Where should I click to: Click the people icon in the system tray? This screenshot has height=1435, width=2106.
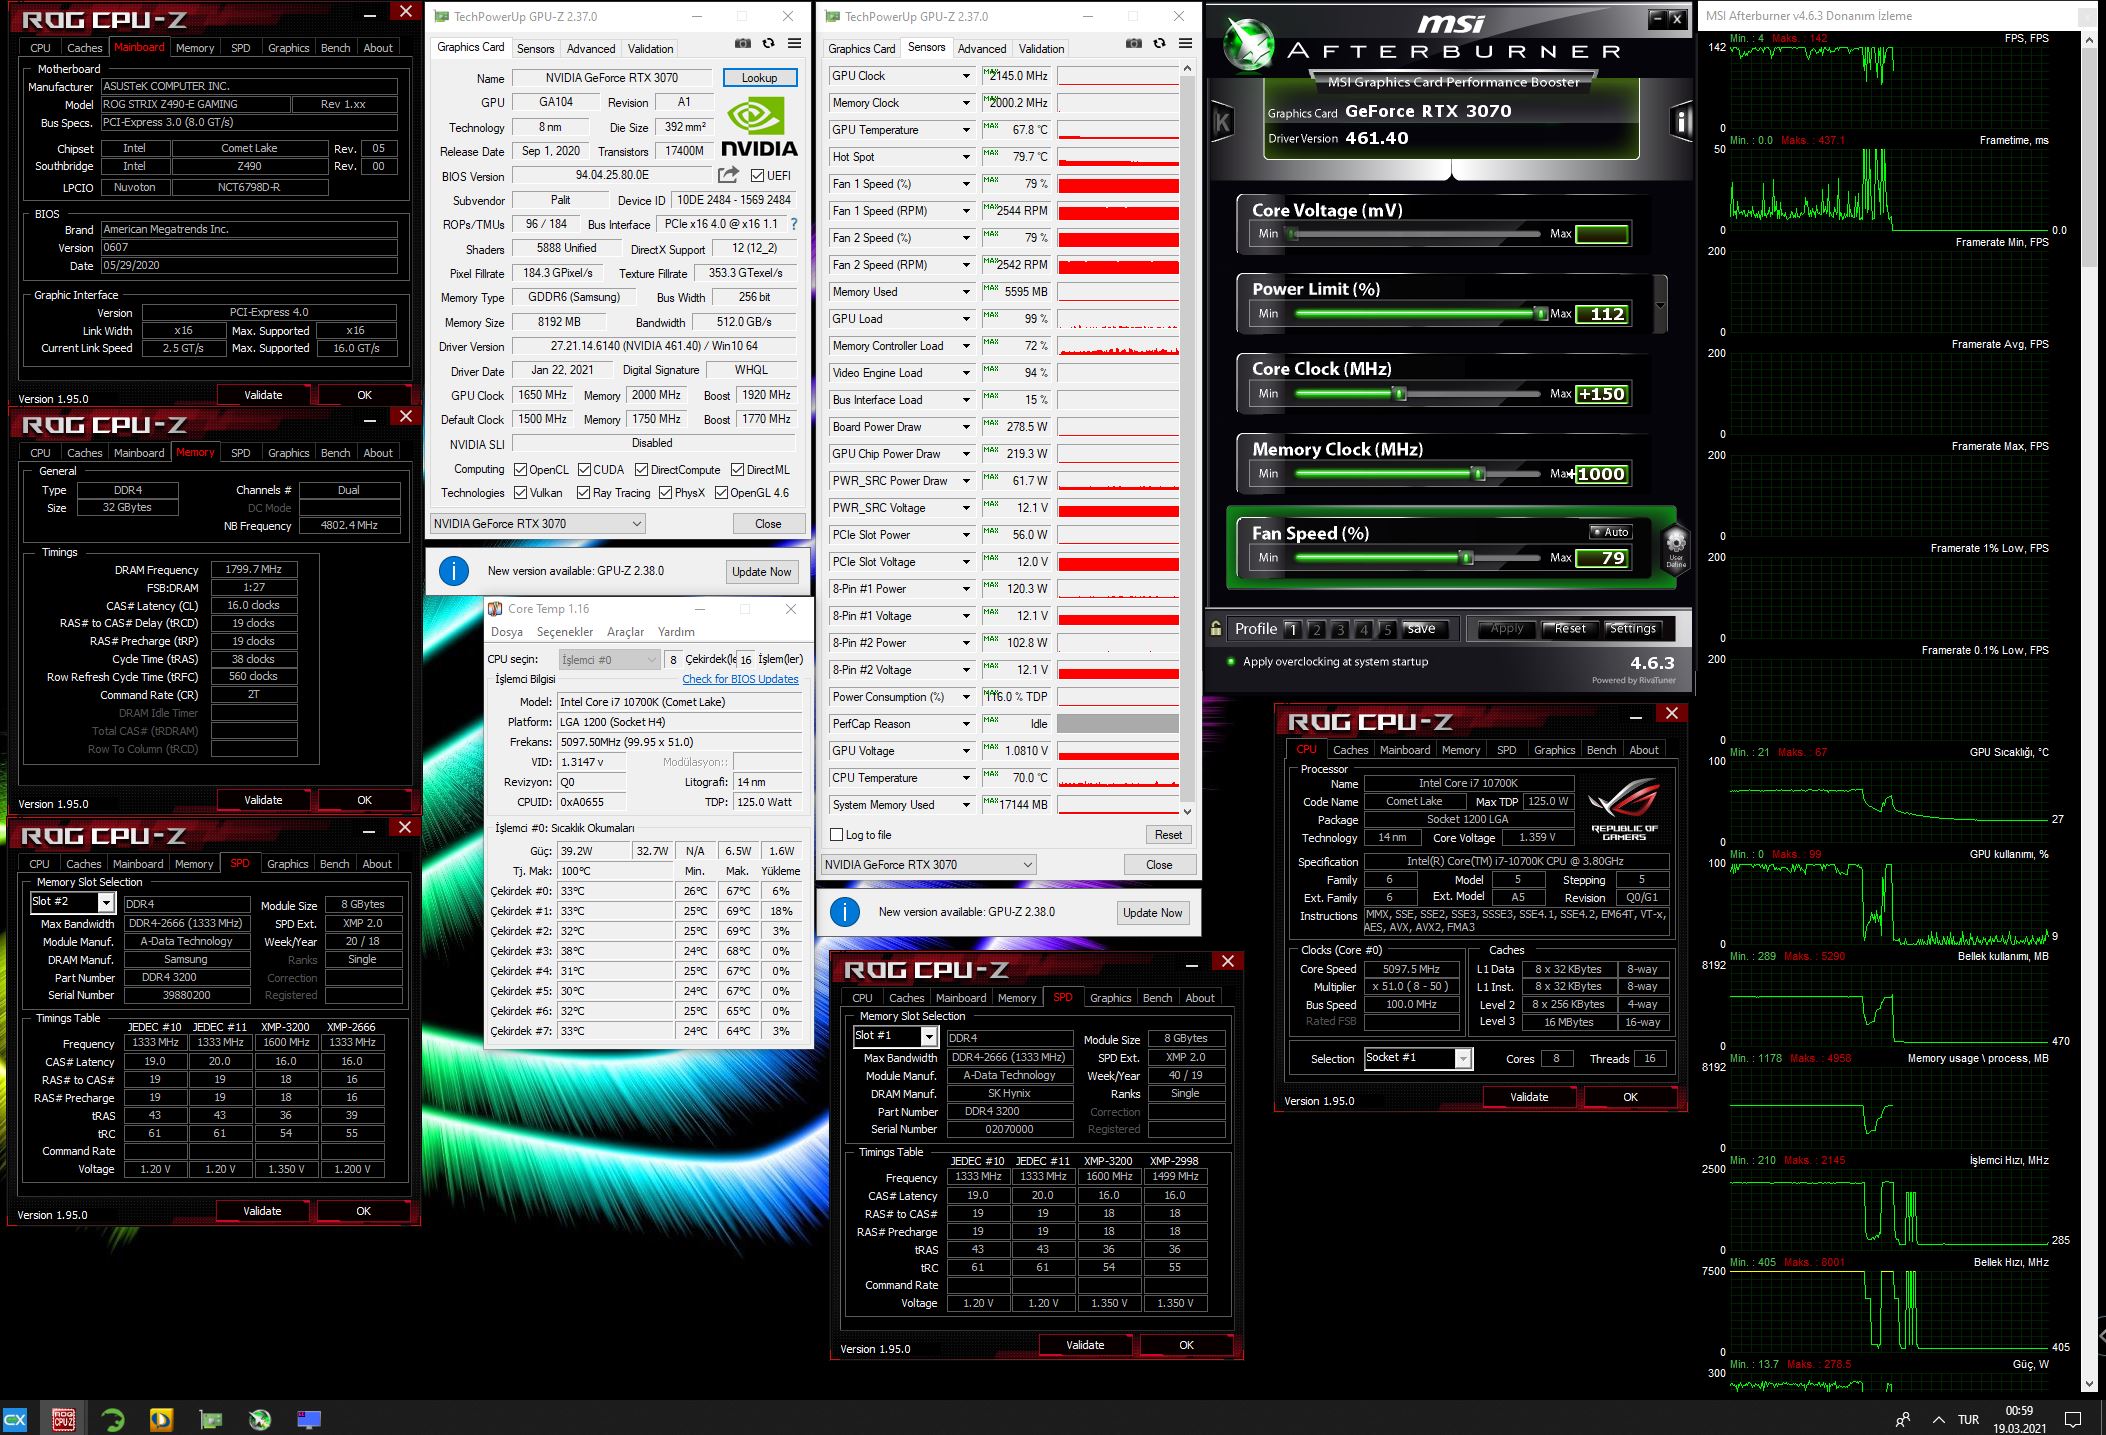click(1903, 1419)
